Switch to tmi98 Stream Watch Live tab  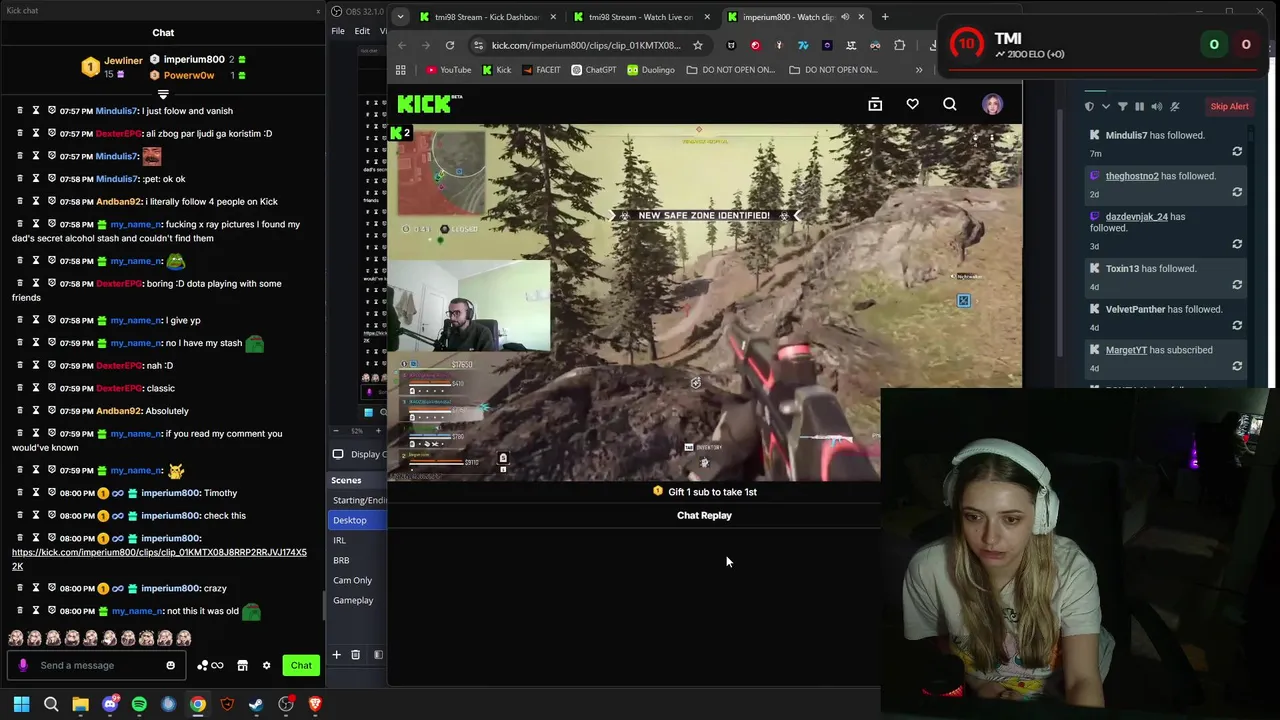point(640,17)
